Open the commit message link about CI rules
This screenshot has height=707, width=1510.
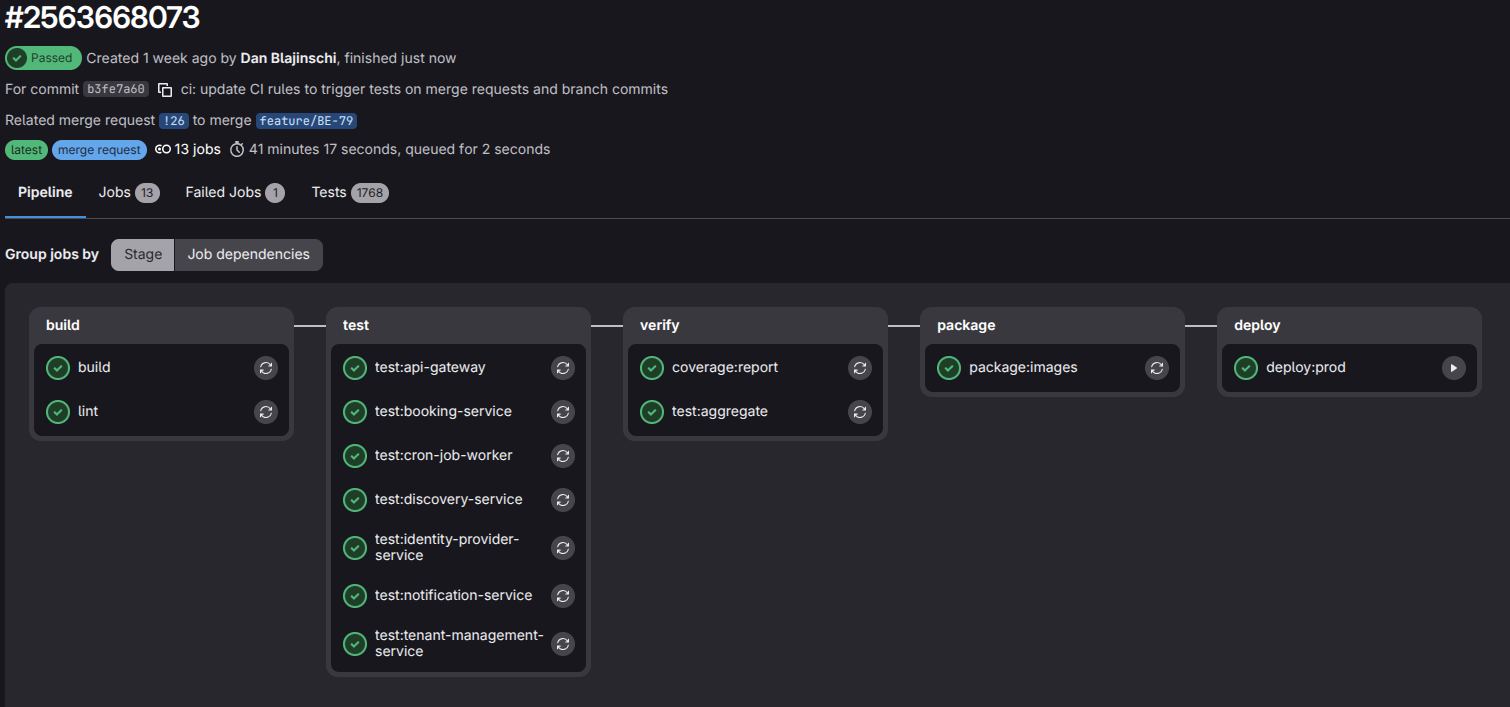click(424, 89)
